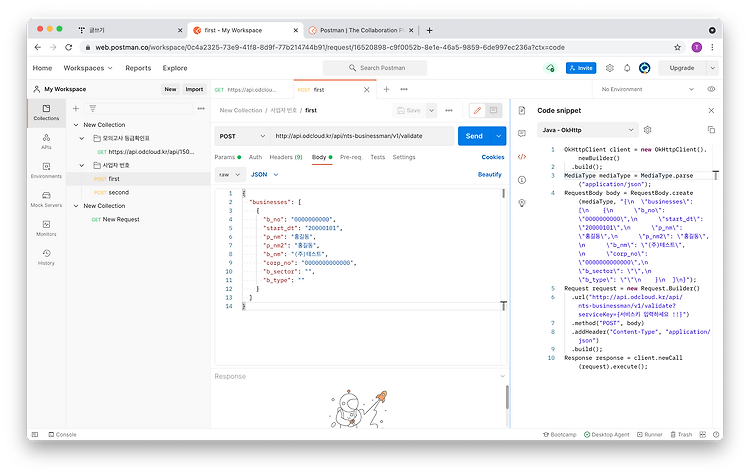The height and width of the screenshot is (476, 750).
Task: Click the Beautify link
Action: 490,175
